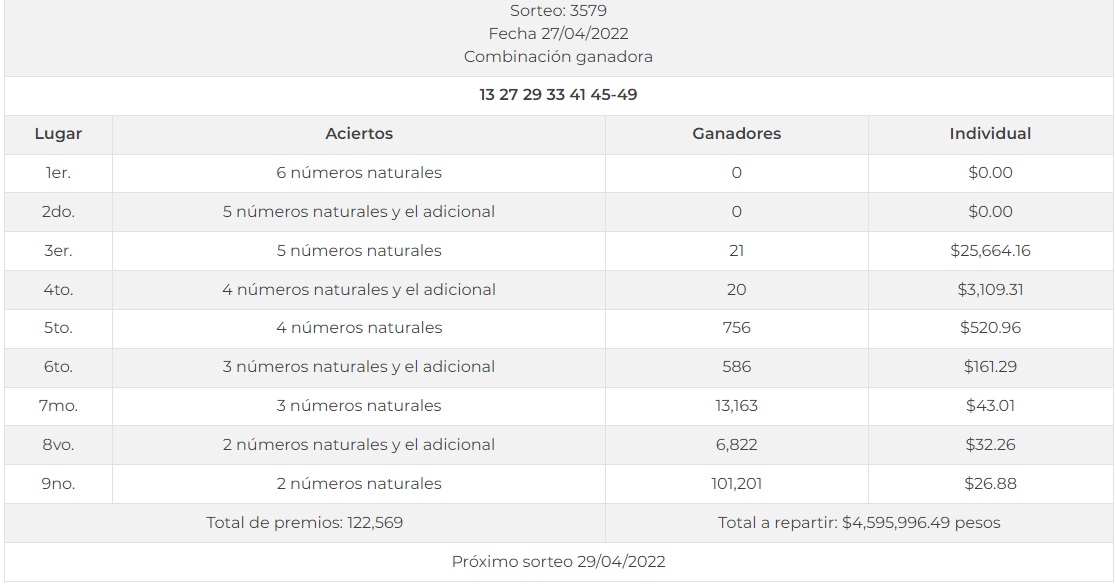The width and height of the screenshot is (1115, 585).
Task: Click the Individual column header
Action: click(x=990, y=134)
